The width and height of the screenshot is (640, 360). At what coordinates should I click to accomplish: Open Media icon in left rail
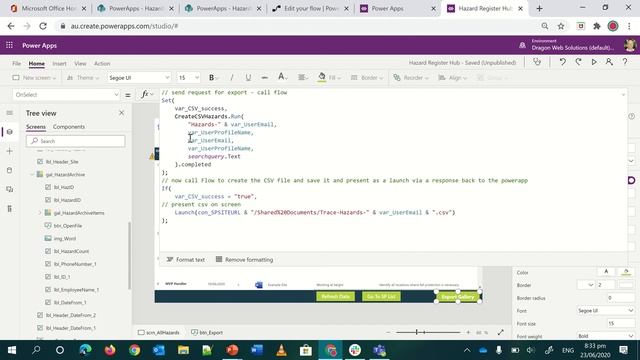(x=10, y=189)
